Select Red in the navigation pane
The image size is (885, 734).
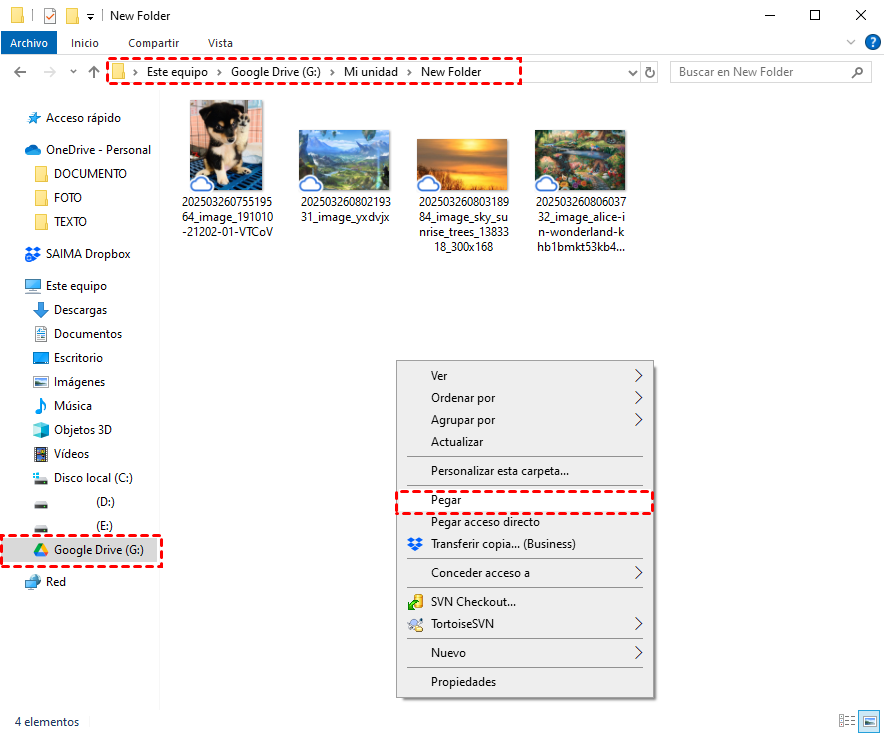click(x=46, y=582)
